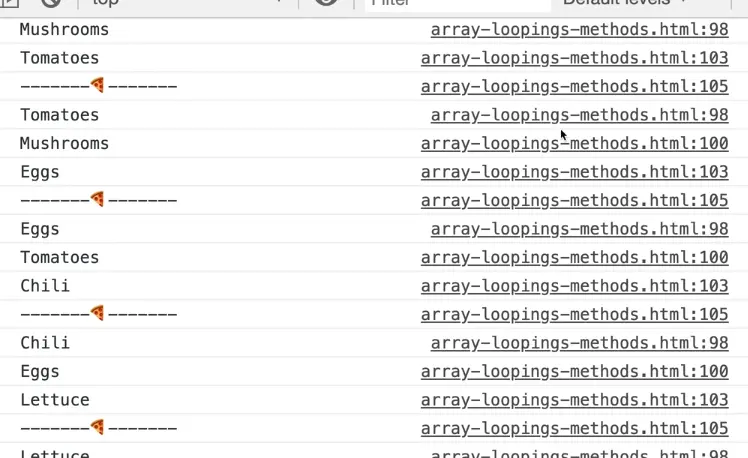
Task: Toggle the console sidebar panel icon
Action: coord(8,3)
